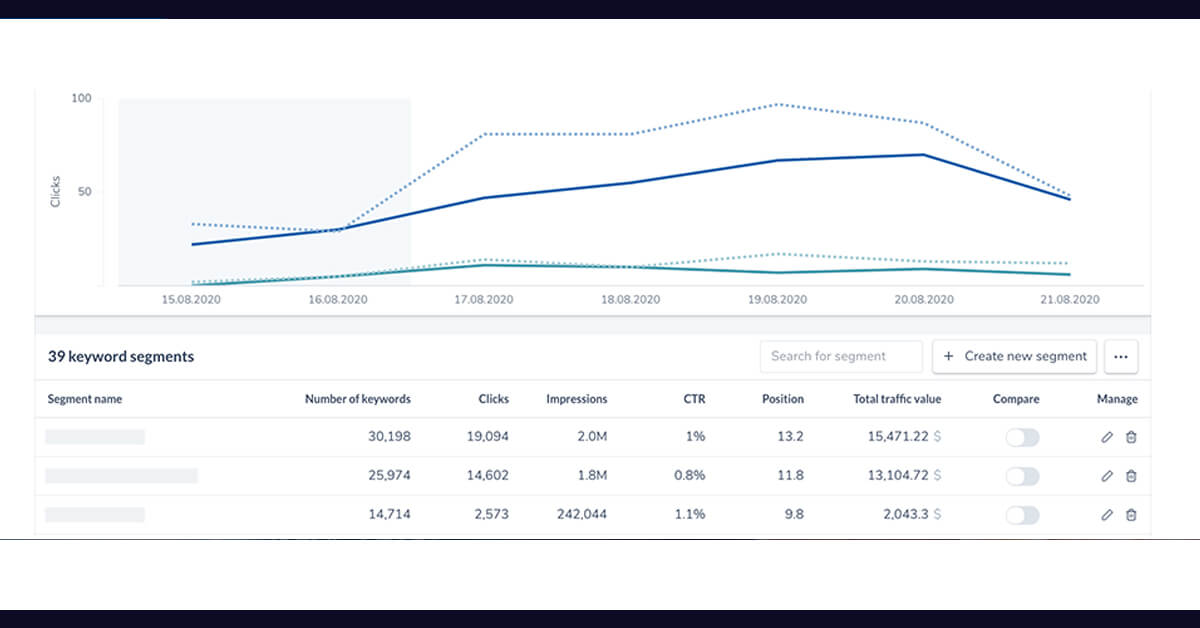The height and width of the screenshot is (628, 1200).
Task: Click the 21.08.2020 date on chart axis
Action: pos(1071,299)
